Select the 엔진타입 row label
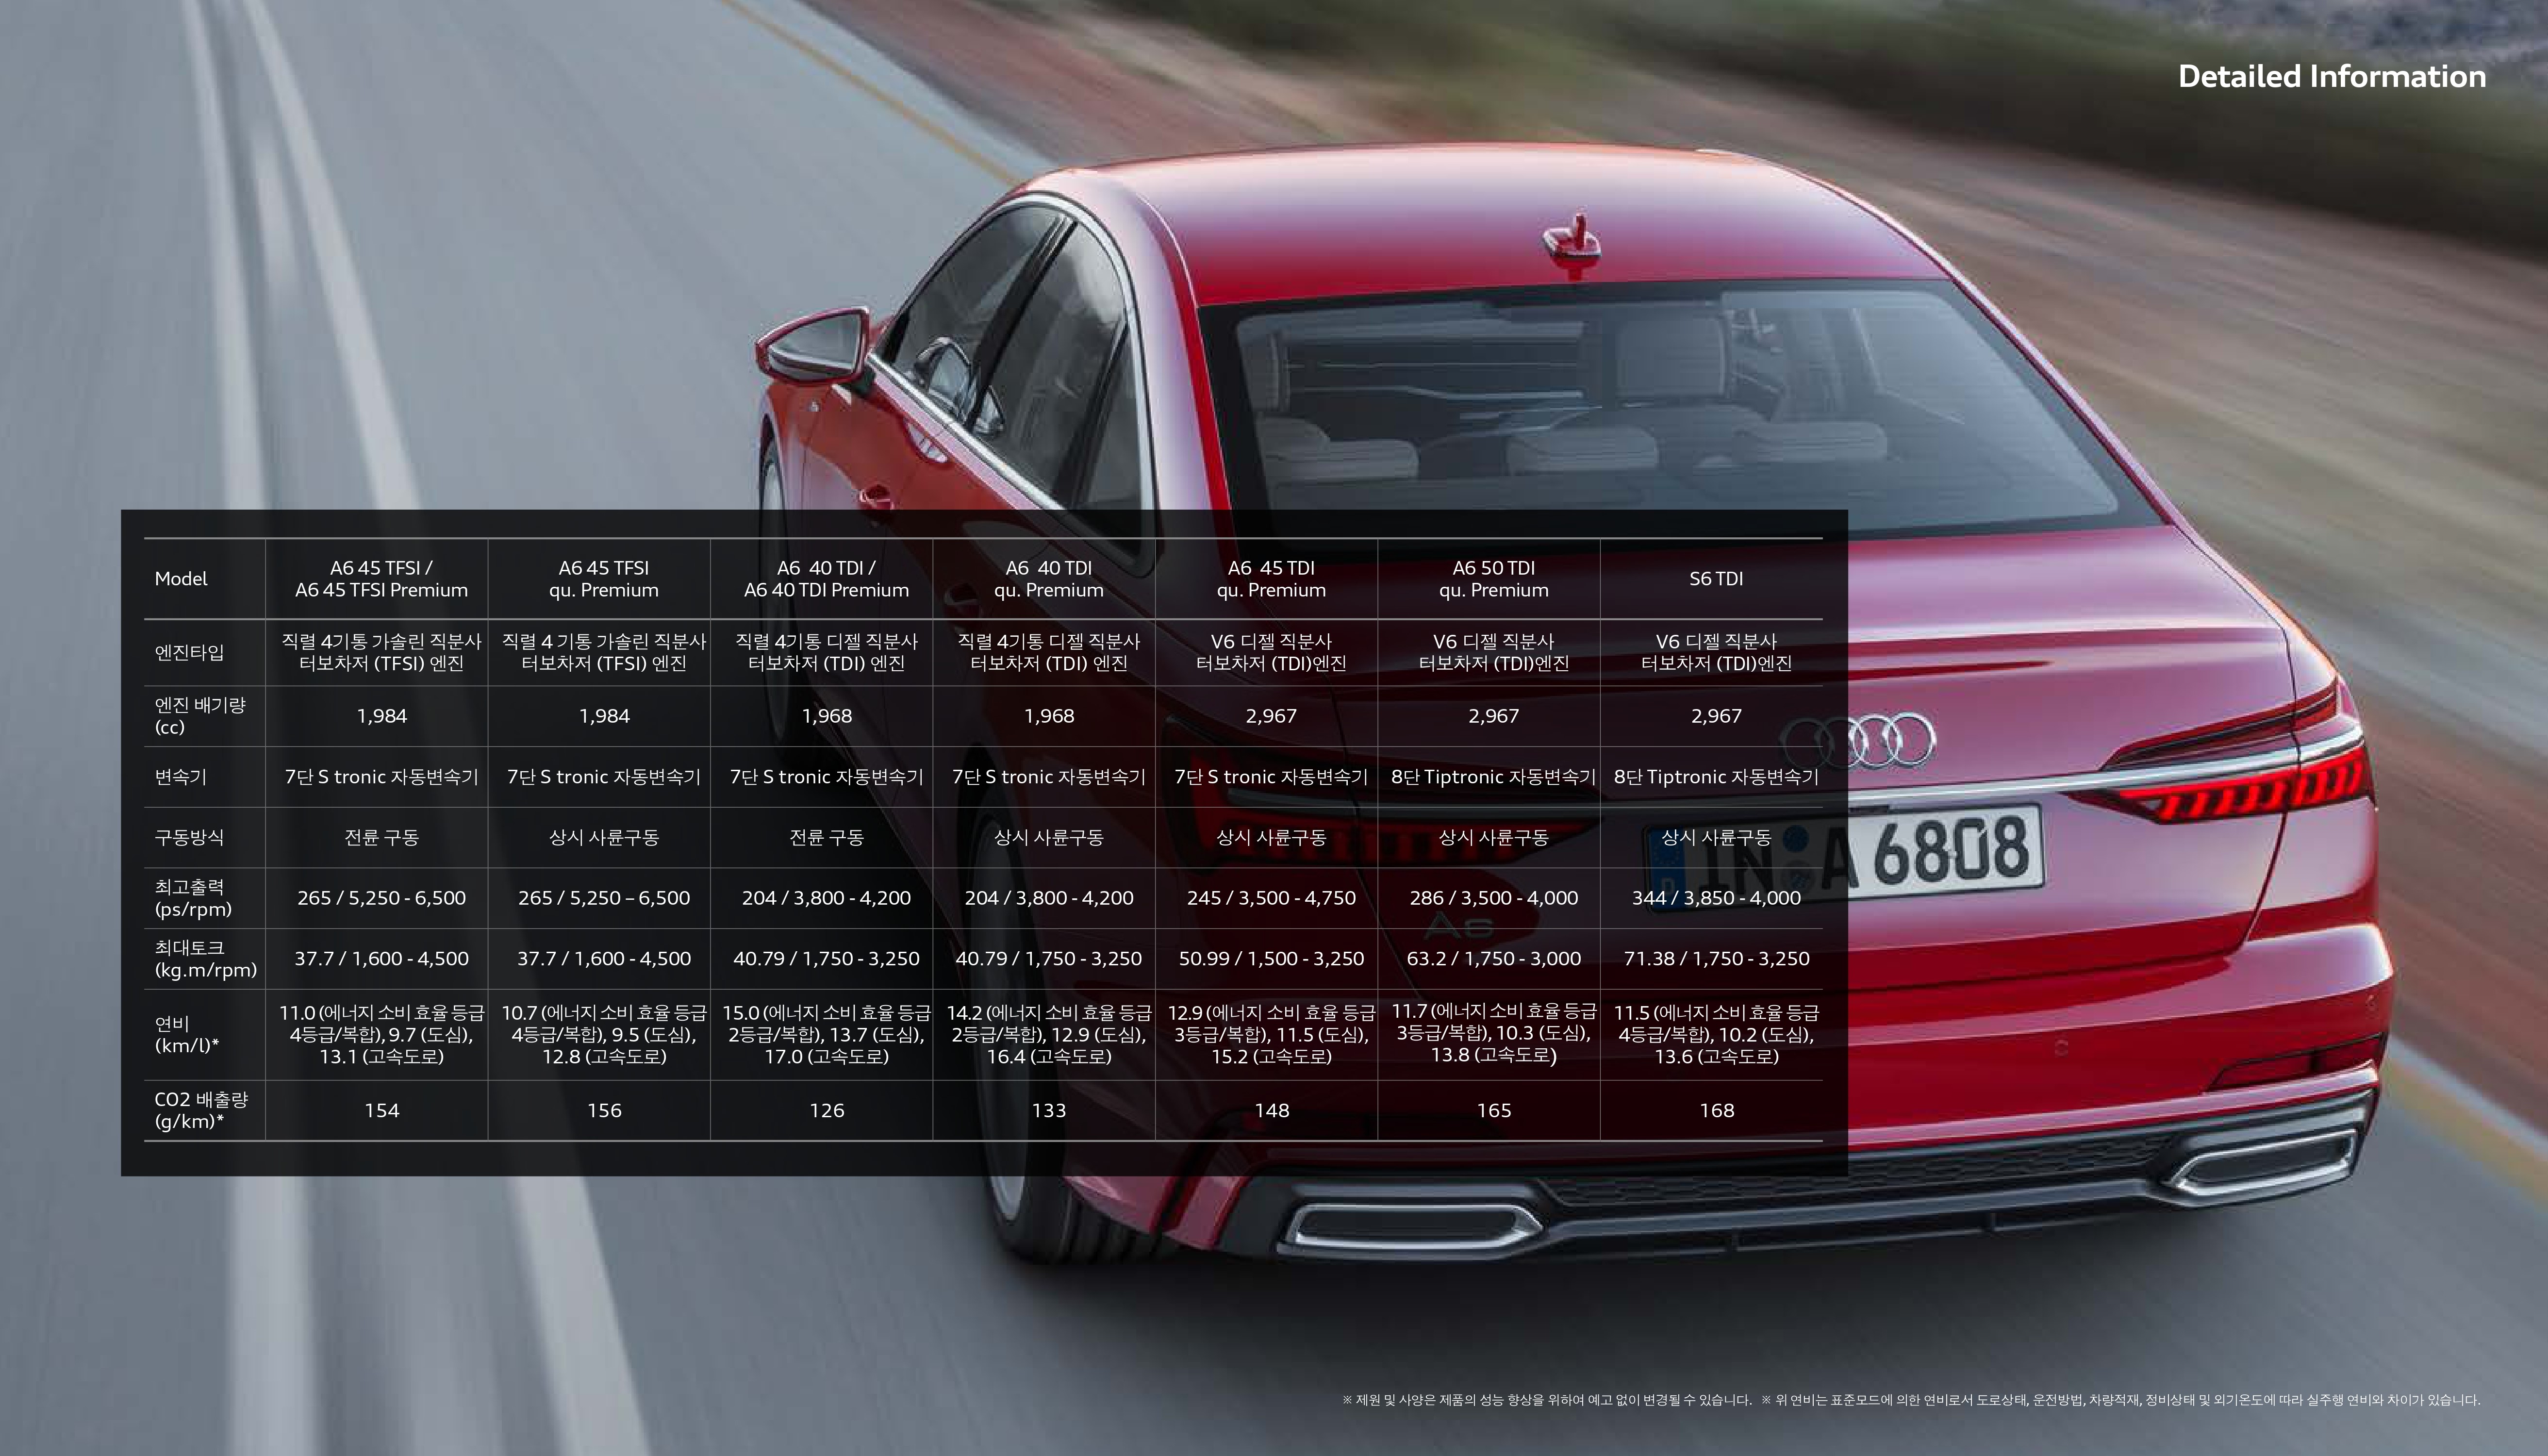This screenshot has width=2548, height=1456. point(189,652)
